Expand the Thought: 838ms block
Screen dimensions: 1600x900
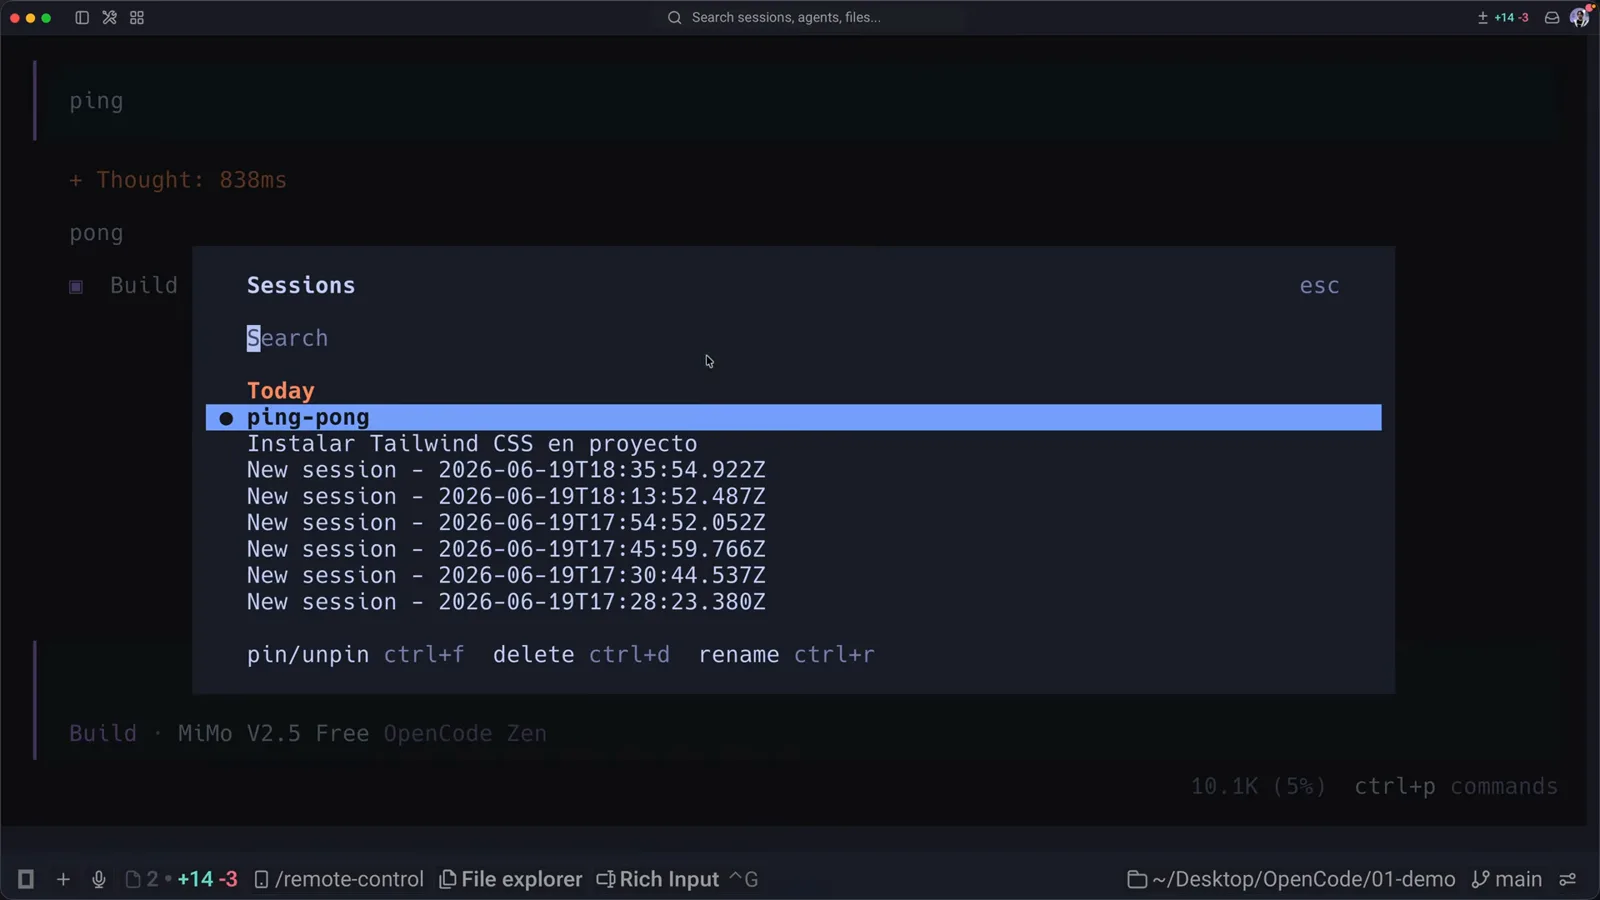[x=178, y=180]
